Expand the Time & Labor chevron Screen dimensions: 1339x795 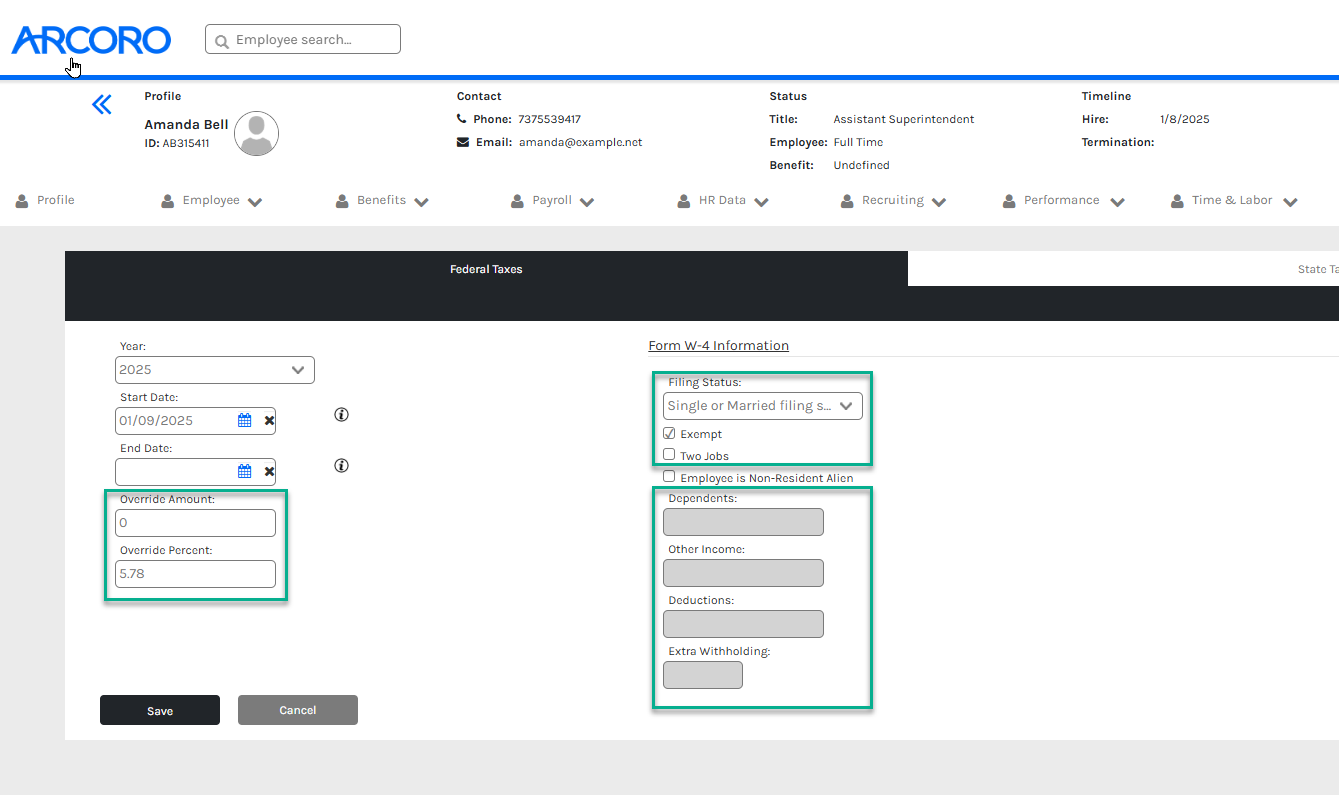click(x=1291, y=202)
